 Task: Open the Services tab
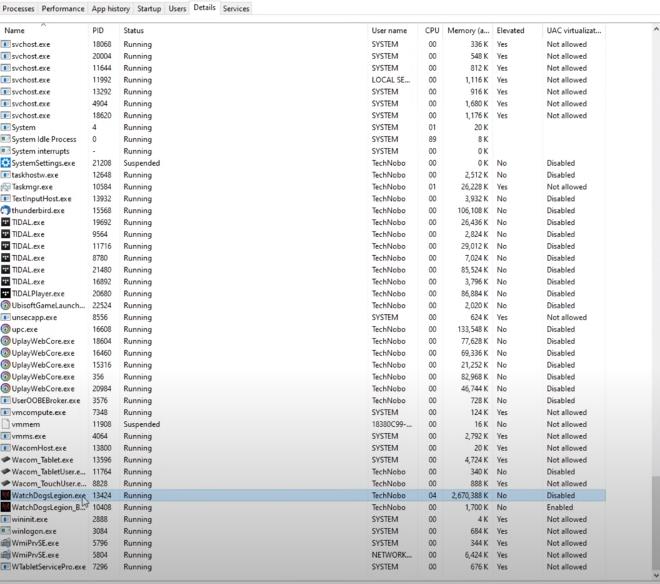click(x=236, y=8)
